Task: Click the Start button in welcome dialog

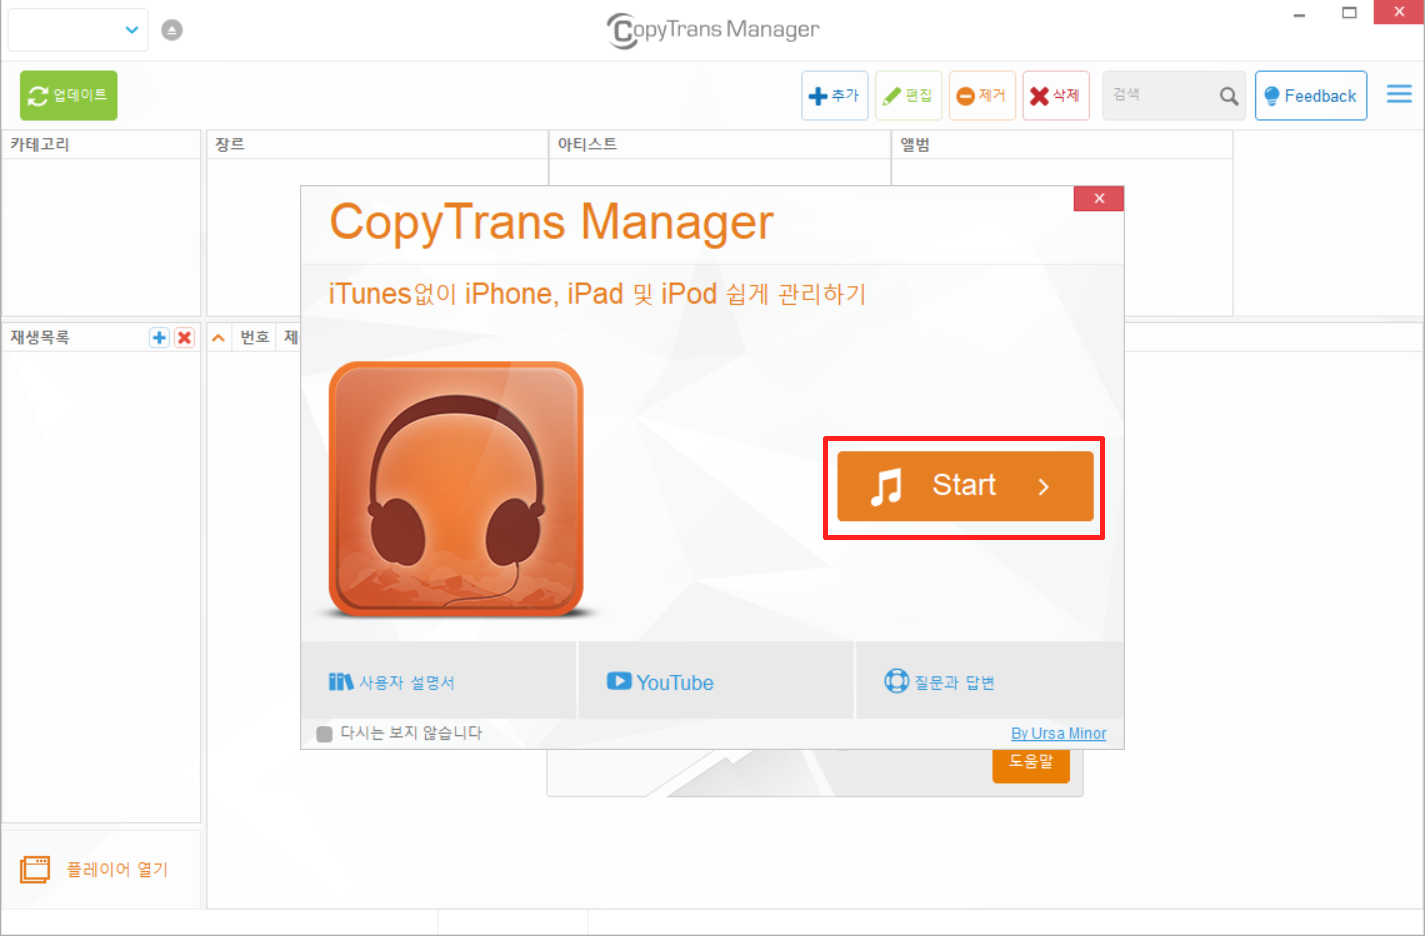Action: click(x=965, y=486)
